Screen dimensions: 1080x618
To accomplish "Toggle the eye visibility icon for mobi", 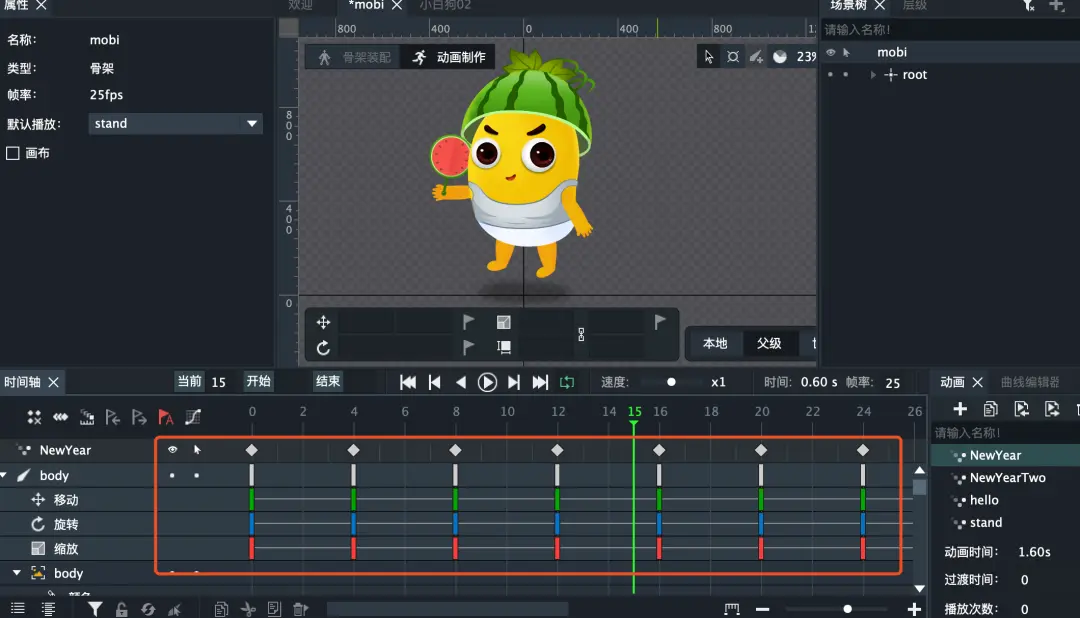I will tap(831, 52).
